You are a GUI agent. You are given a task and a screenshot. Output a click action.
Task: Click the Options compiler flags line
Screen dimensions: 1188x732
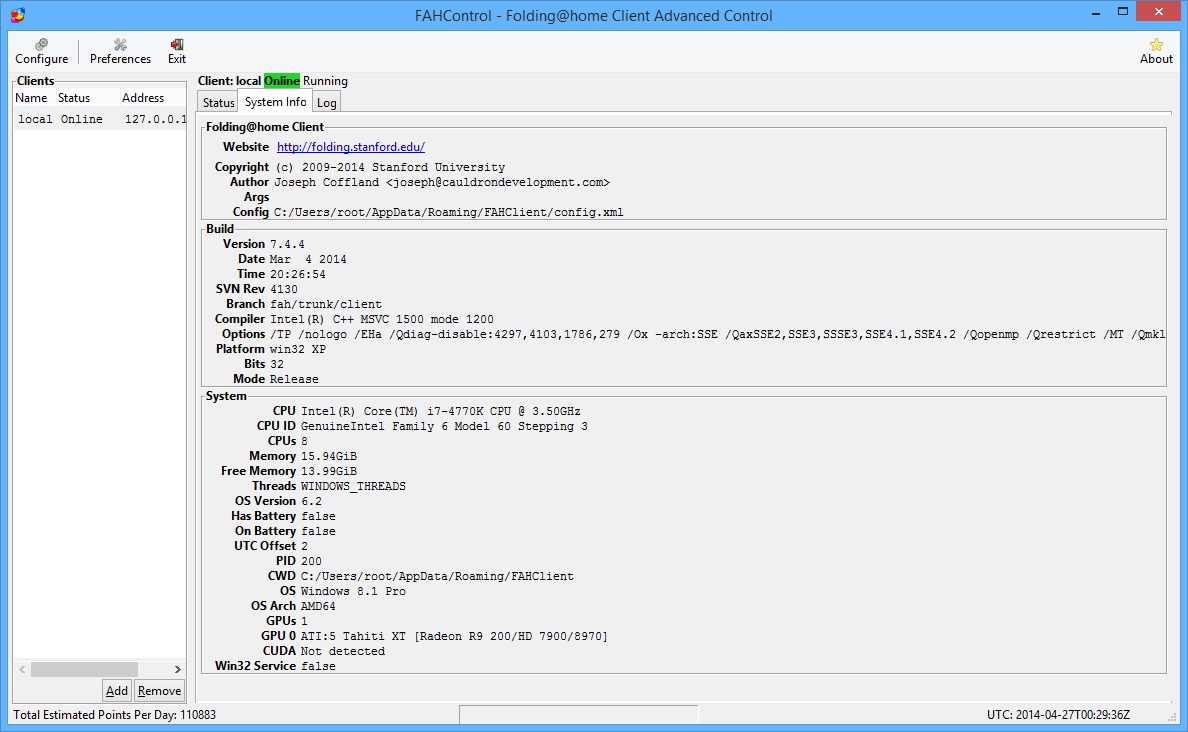tap(717, 334)
